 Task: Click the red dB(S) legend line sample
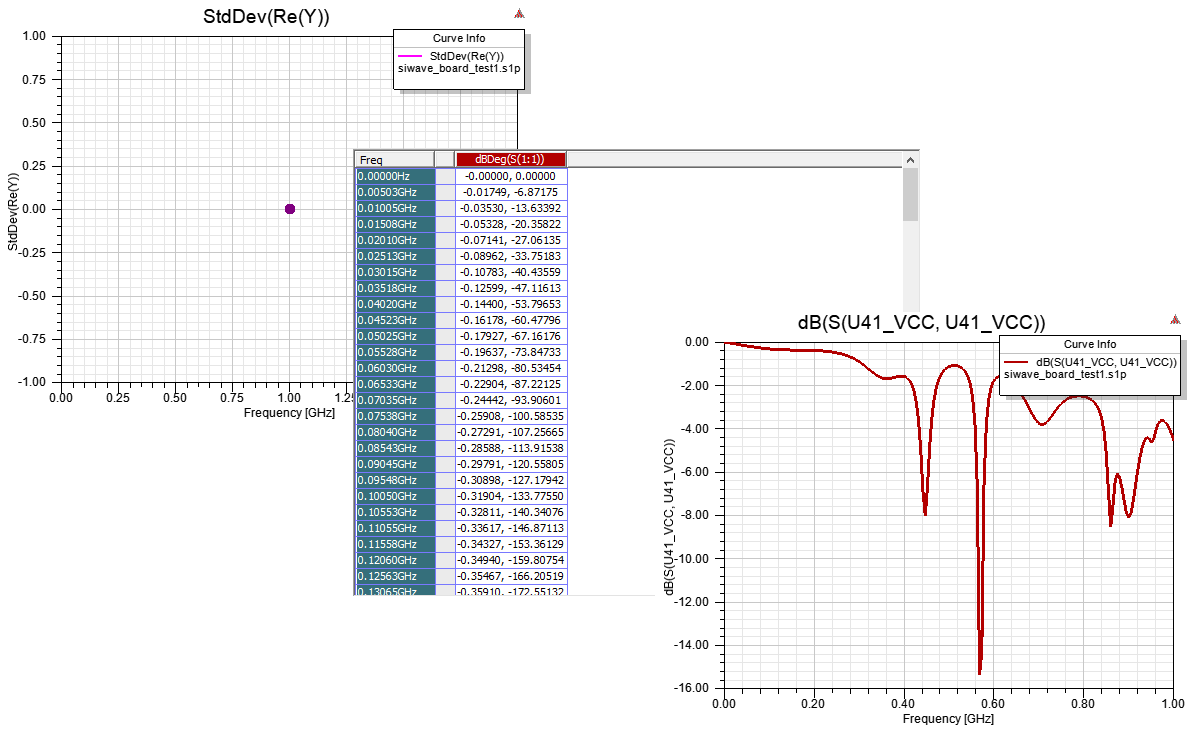[1017, 362]
